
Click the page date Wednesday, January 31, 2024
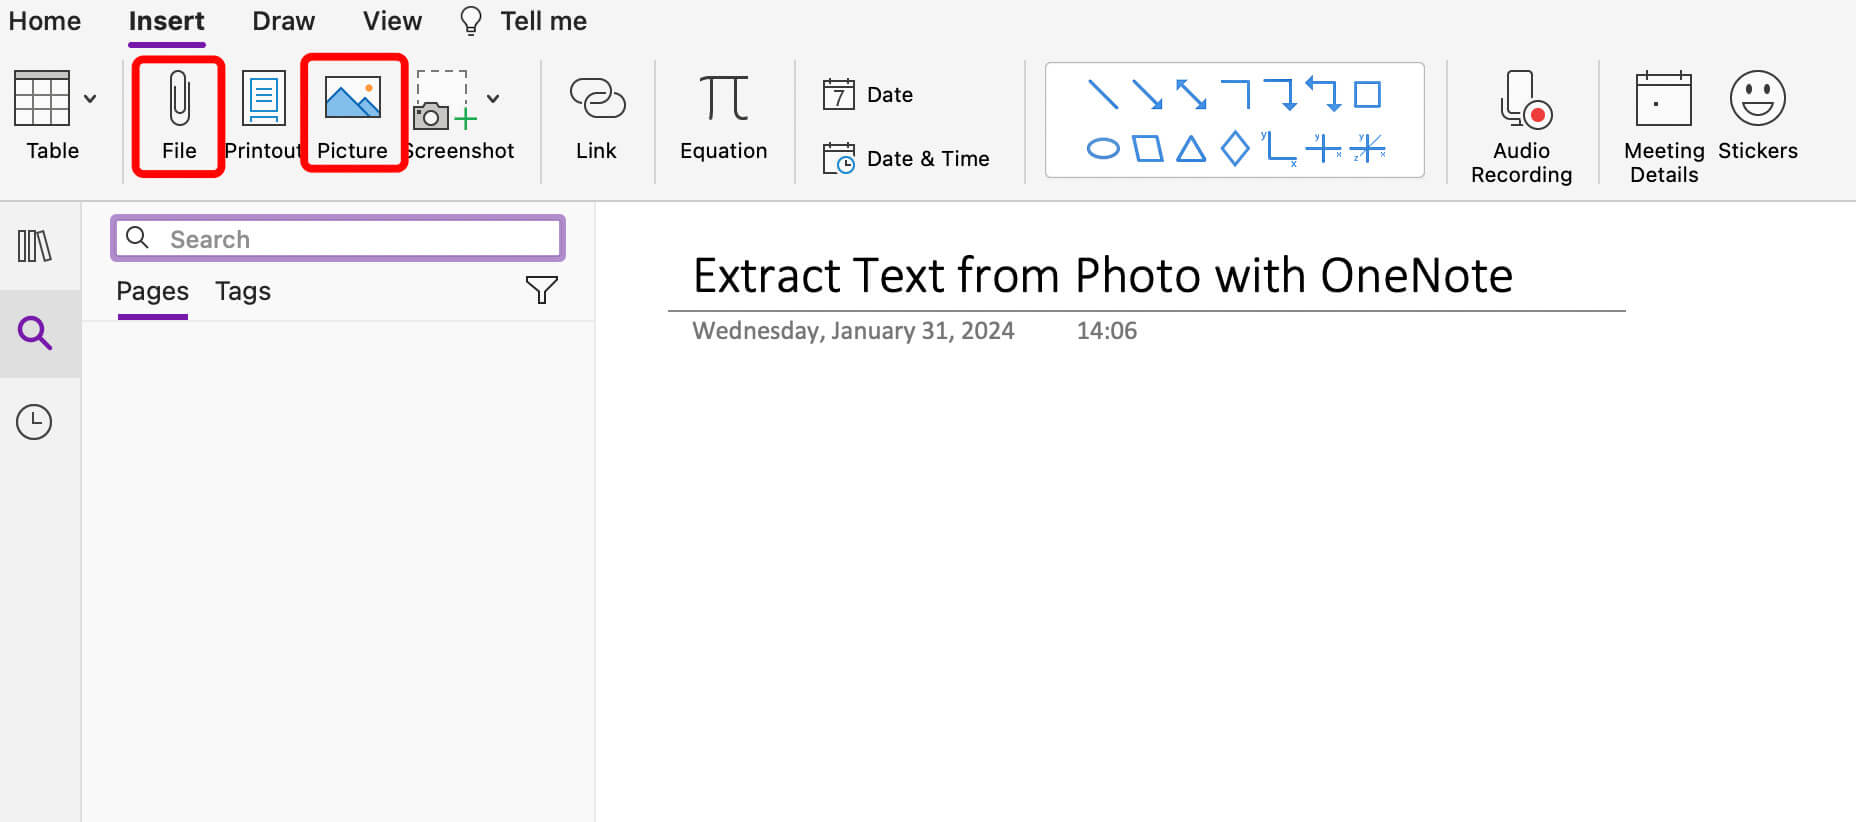[853, 331]
